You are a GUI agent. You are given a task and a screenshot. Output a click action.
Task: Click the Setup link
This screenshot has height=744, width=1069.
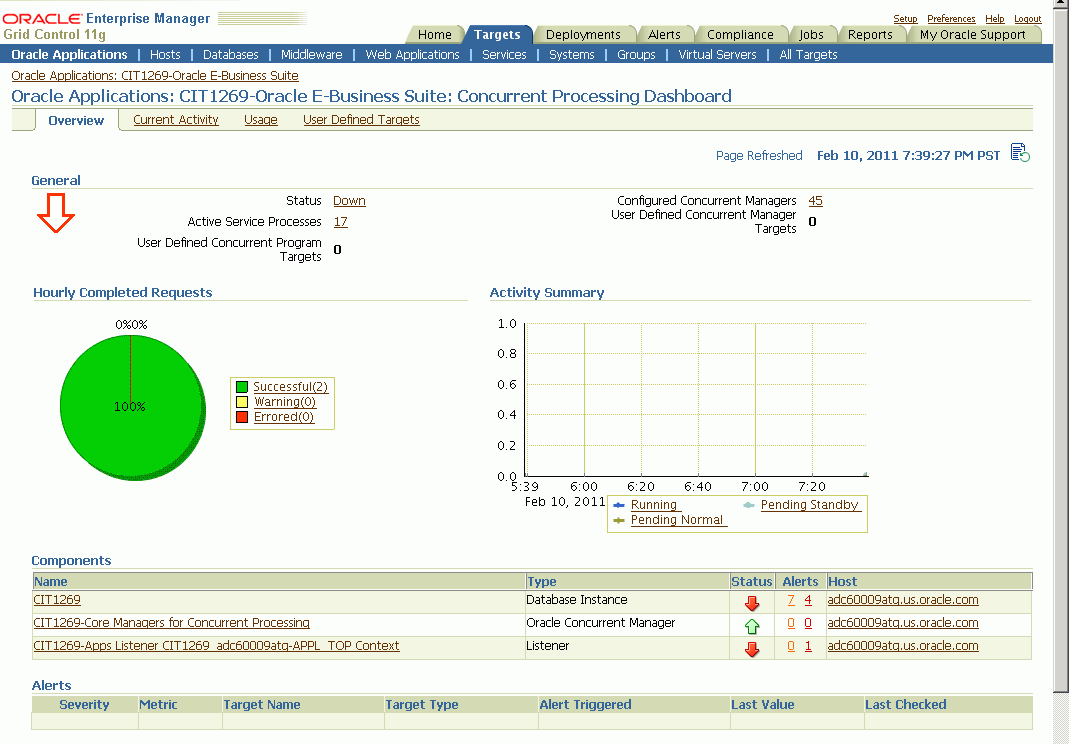pos(905,19)
